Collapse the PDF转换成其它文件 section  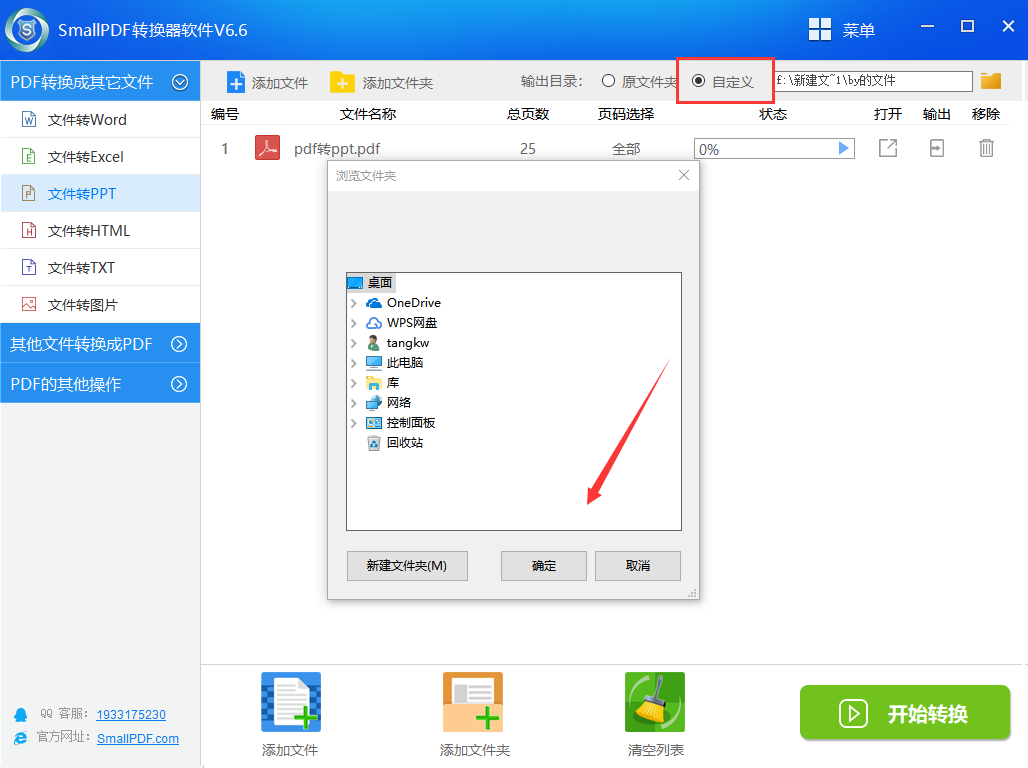coord(180,82)
